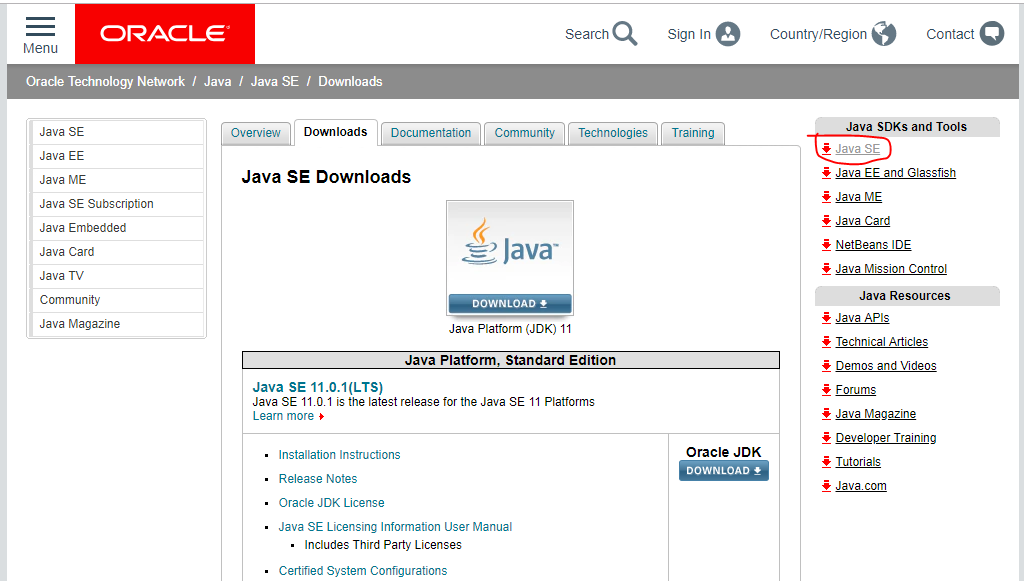Click the Oracle JDK DOWNLOAD button
This screenshot has width=1024, height=581.
point(724,471)
